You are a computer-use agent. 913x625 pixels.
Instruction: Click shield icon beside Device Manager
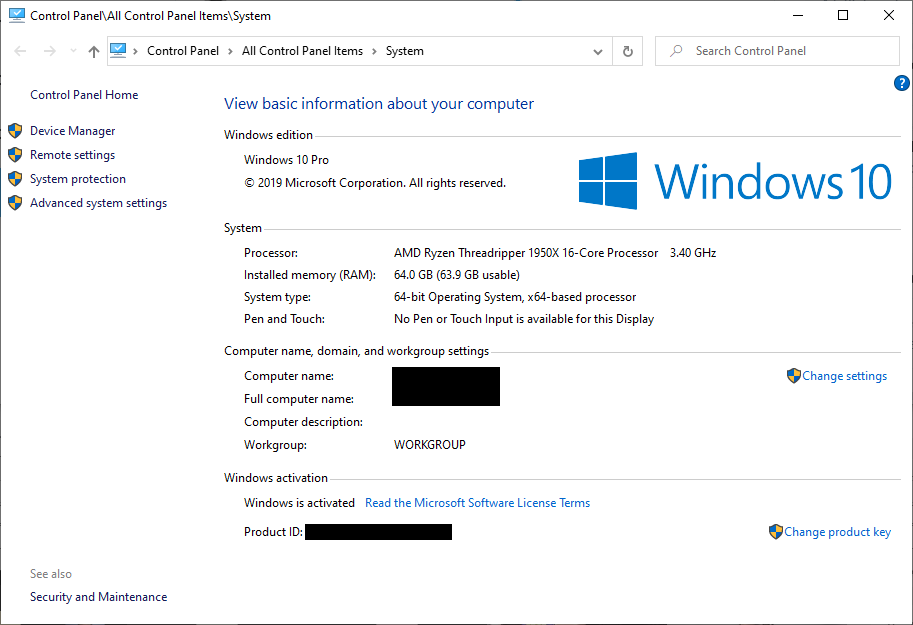(x=15, y=130)
